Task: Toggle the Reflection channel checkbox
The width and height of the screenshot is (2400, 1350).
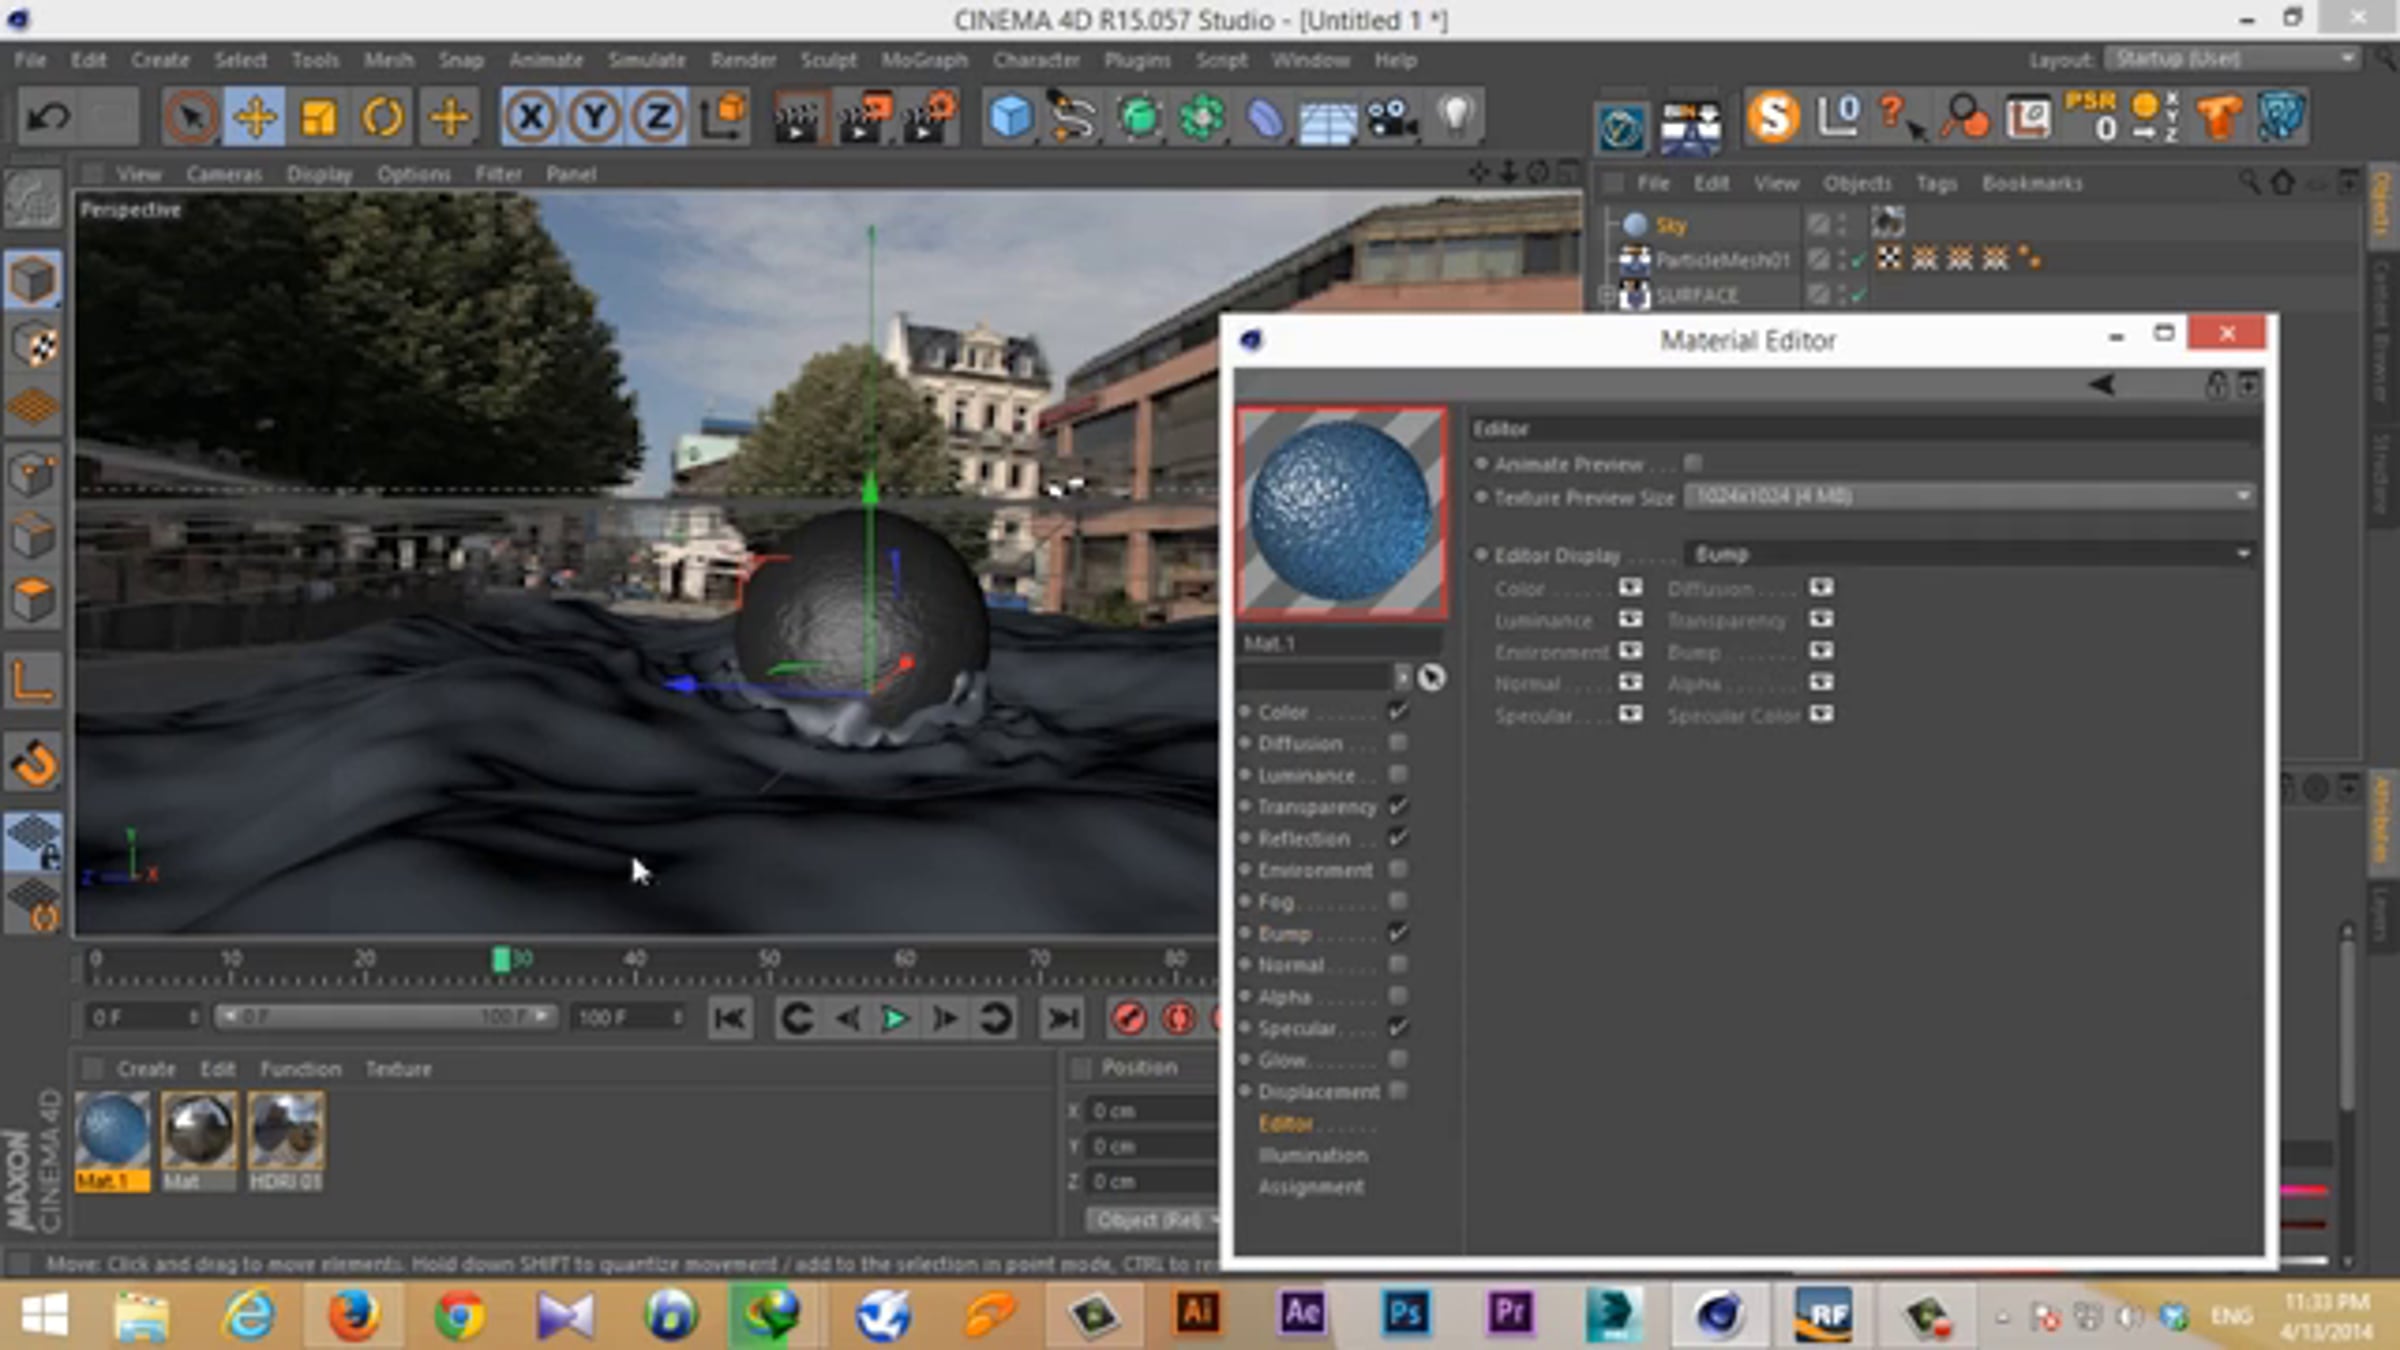Action: (1398, 838)
